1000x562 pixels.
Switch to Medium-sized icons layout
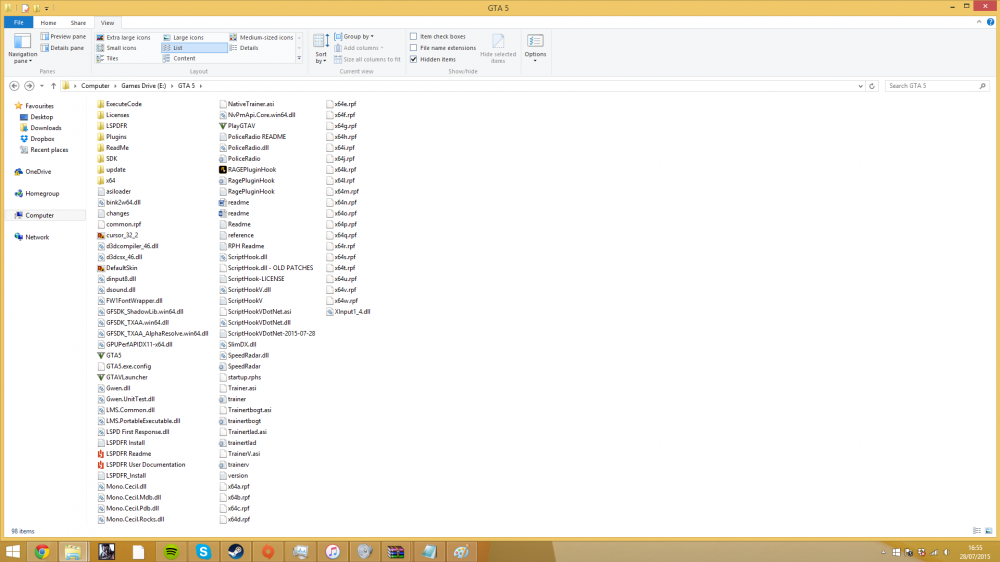point(261,38)
